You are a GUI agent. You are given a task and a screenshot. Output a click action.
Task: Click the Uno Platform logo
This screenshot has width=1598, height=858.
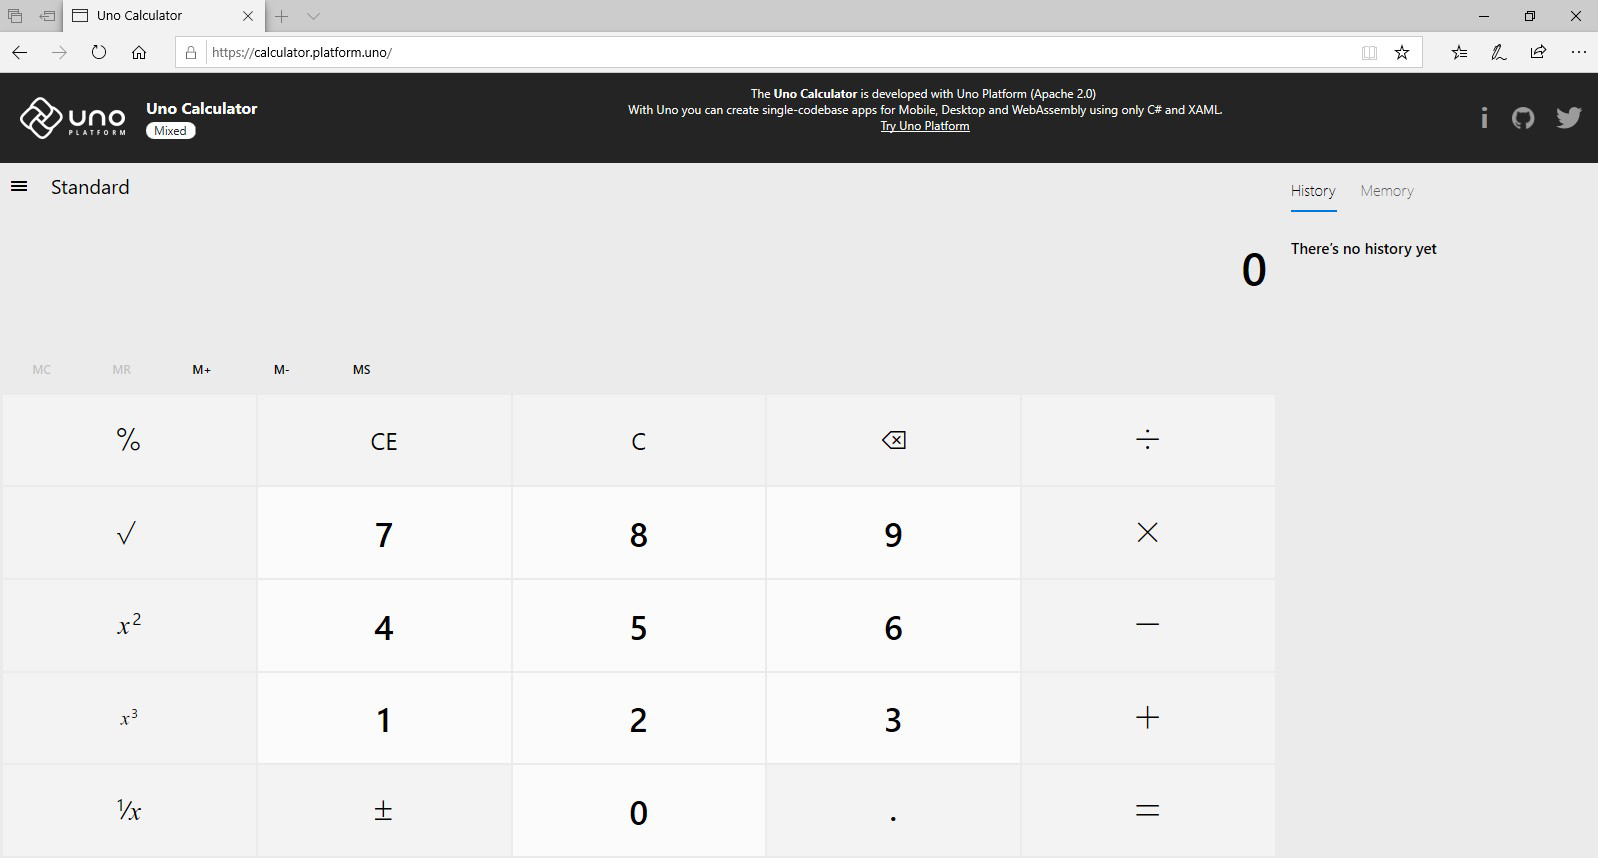73,118
